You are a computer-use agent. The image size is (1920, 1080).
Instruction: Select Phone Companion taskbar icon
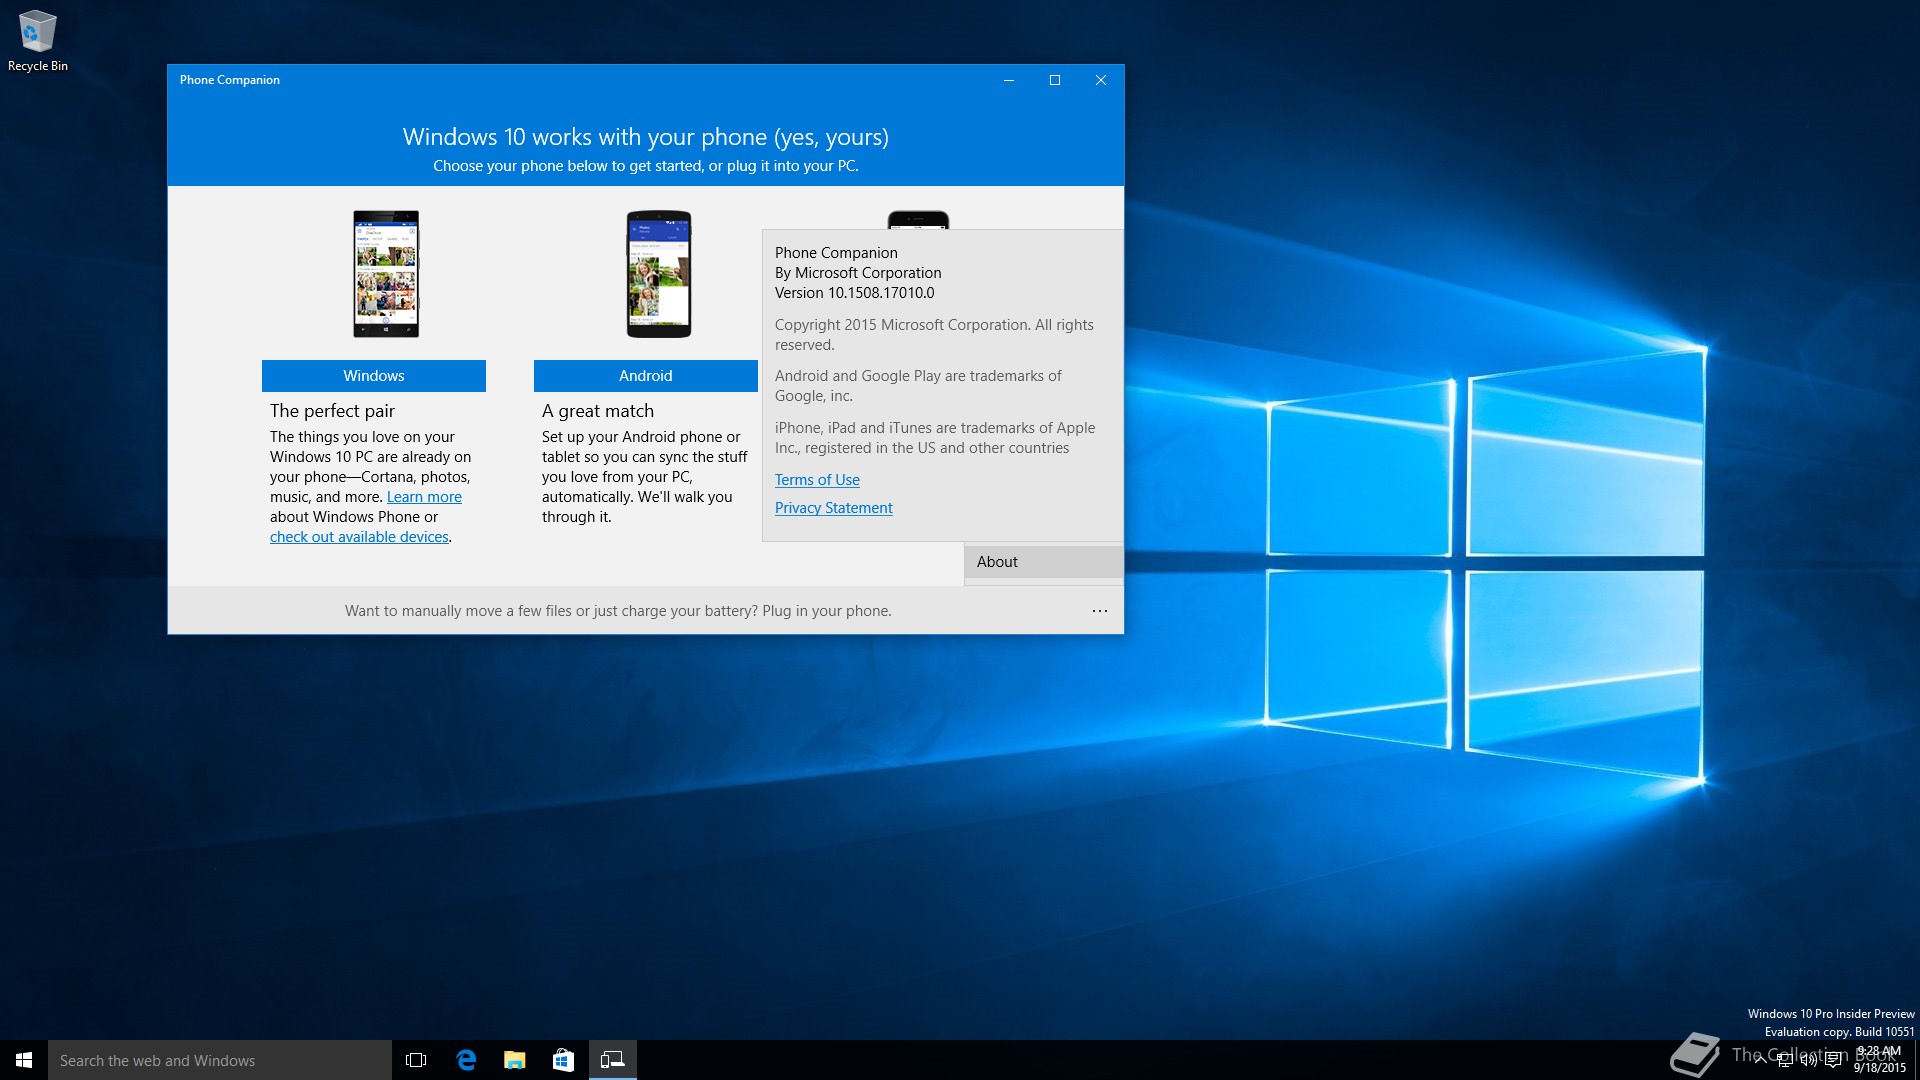coord(612,1060)
